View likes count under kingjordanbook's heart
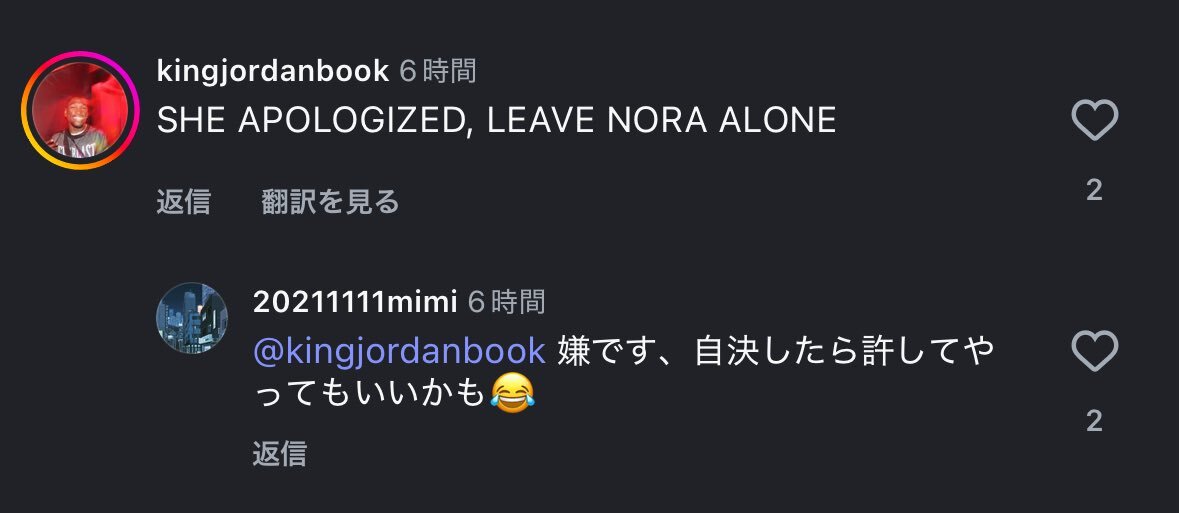 click(1095, 190)
